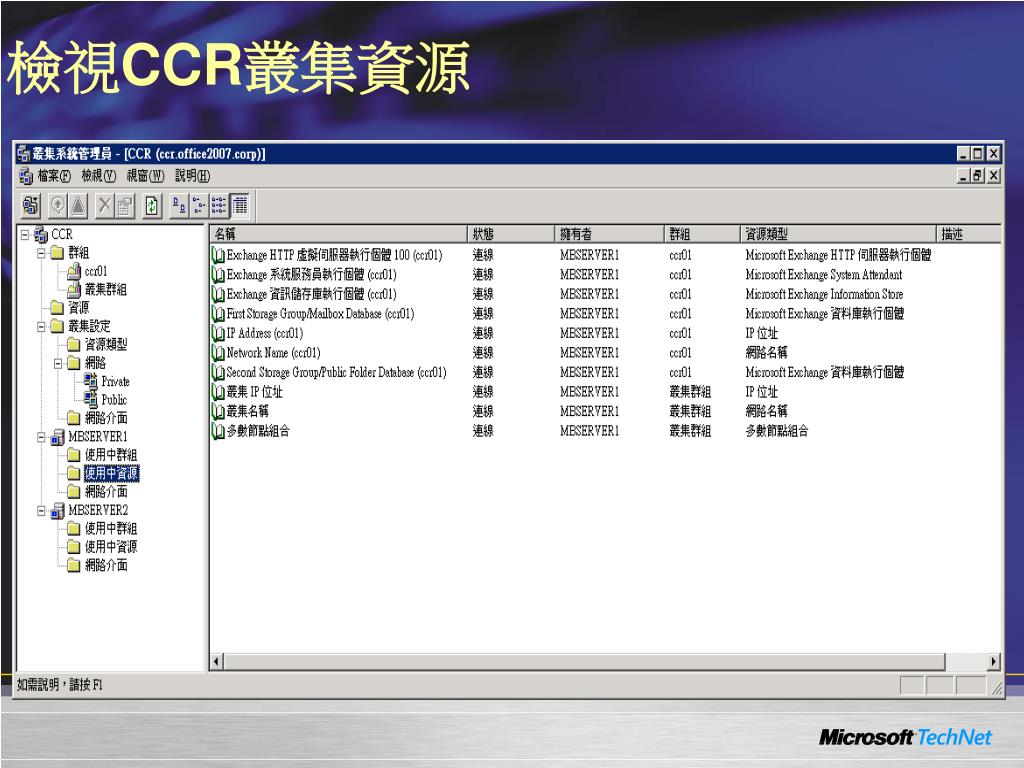Click the resource icon of Exchange 系統服務員執行個體 row
The height and width of the screenshot is (768, 1024).
coord(218,275)
